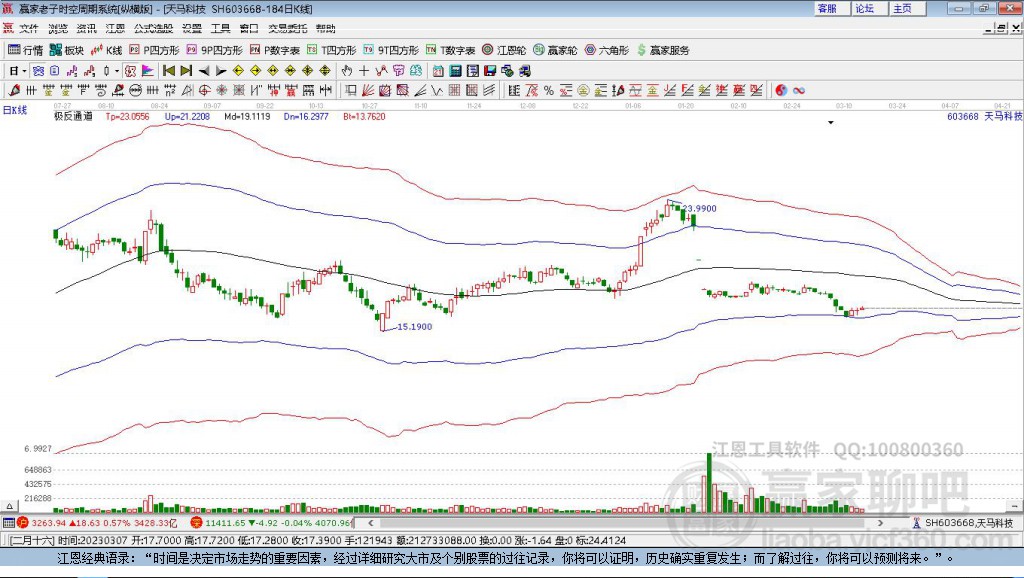This screenshot has width=1024, height=578.
Task: Open the 设置 menu
Action: click(192, 28)
